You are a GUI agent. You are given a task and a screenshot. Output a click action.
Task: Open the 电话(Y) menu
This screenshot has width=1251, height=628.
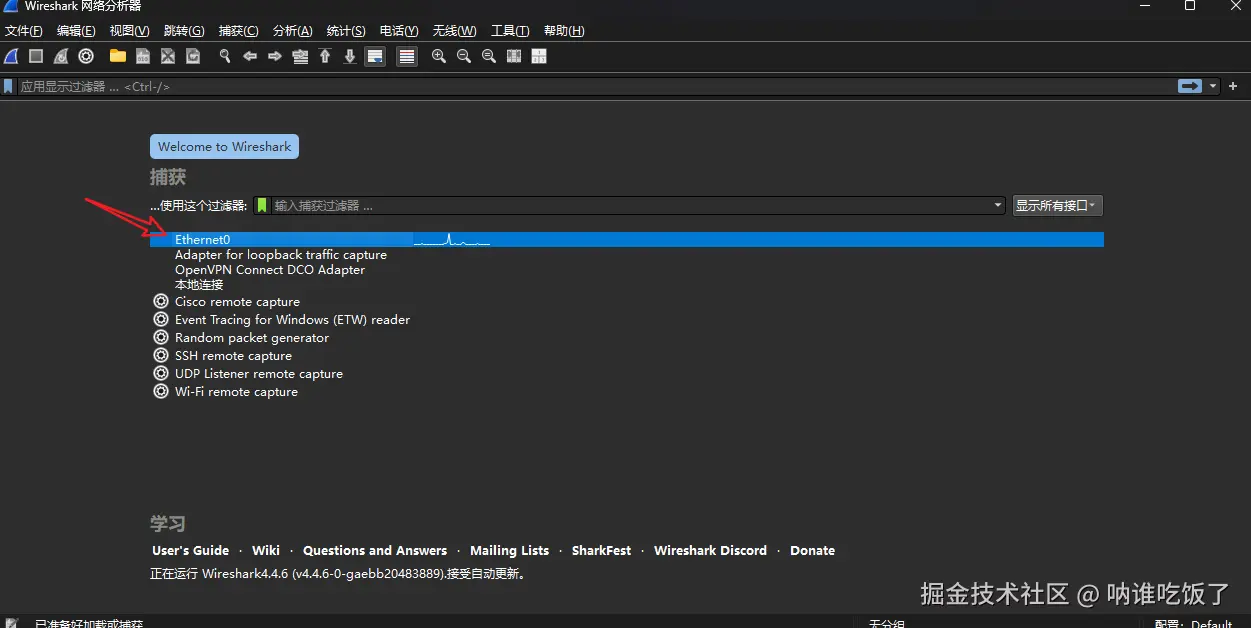point(399,31)
